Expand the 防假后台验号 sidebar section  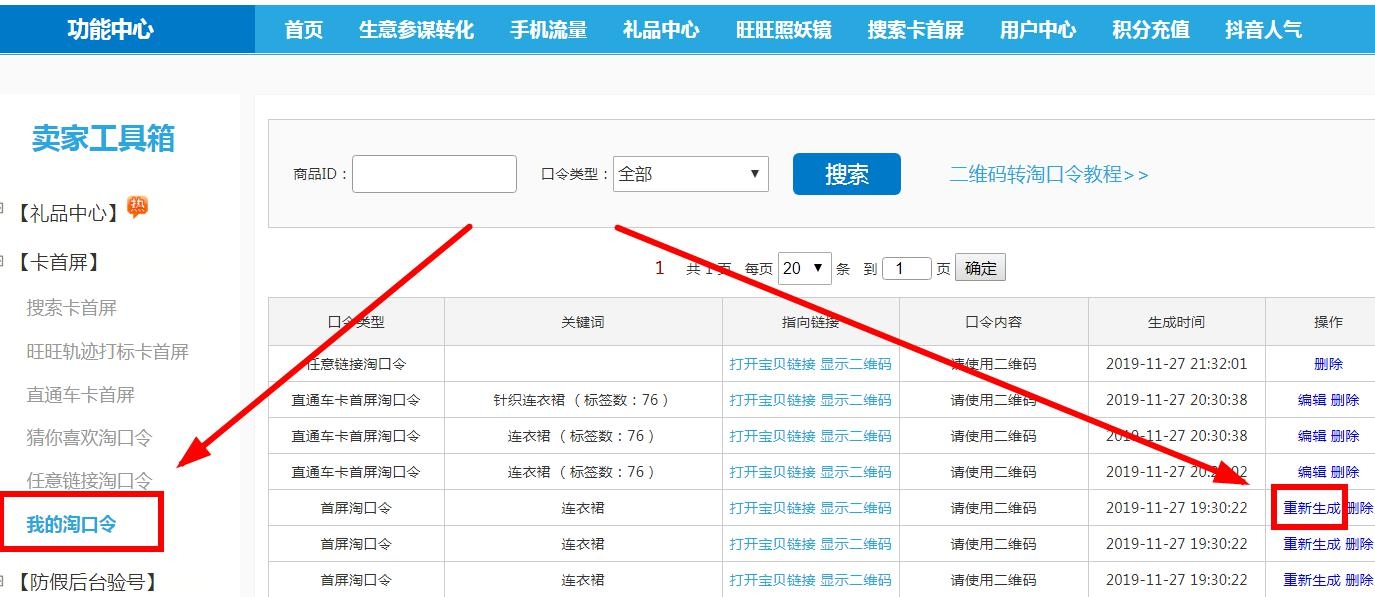pyautogui.click(x=87, y=581)
